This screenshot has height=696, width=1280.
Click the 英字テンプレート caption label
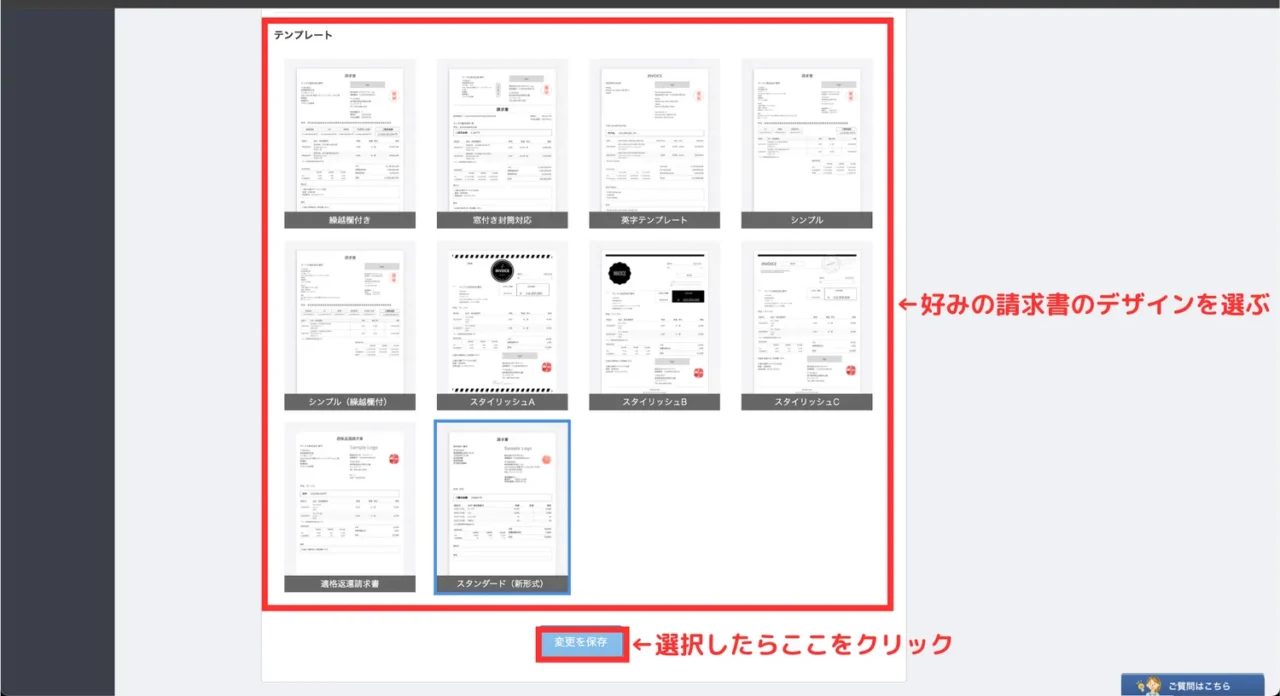click(x=655, y=220)
